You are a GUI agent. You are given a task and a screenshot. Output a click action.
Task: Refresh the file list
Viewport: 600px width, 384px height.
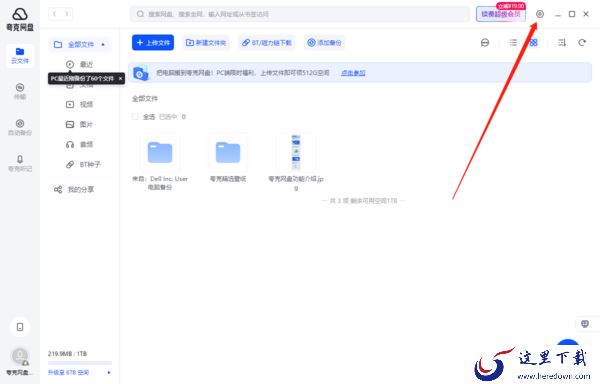pyautogui.click(x=582, y=42)
